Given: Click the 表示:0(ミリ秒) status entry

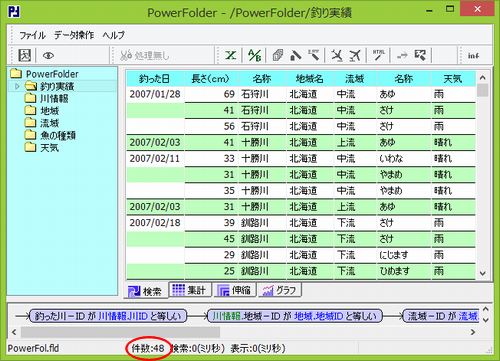Looking at the screenshot, I should point(258,348).
